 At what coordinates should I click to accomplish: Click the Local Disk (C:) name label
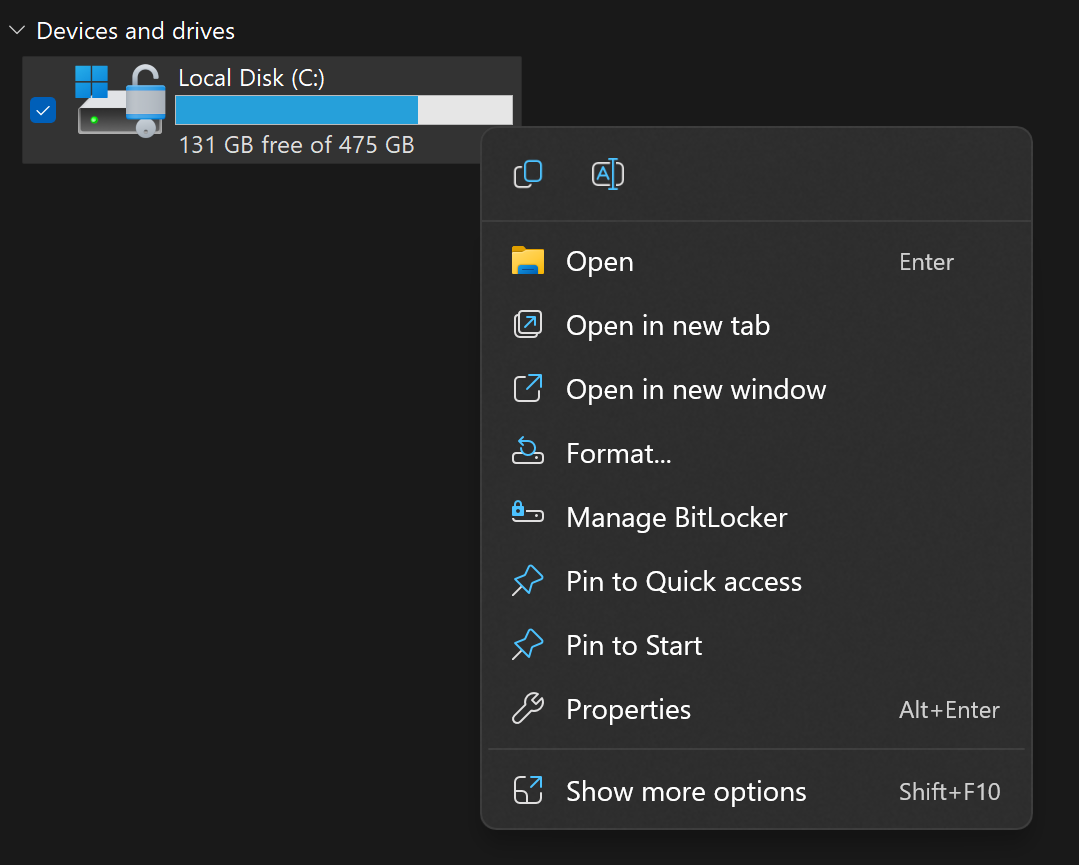coord(251,78)
